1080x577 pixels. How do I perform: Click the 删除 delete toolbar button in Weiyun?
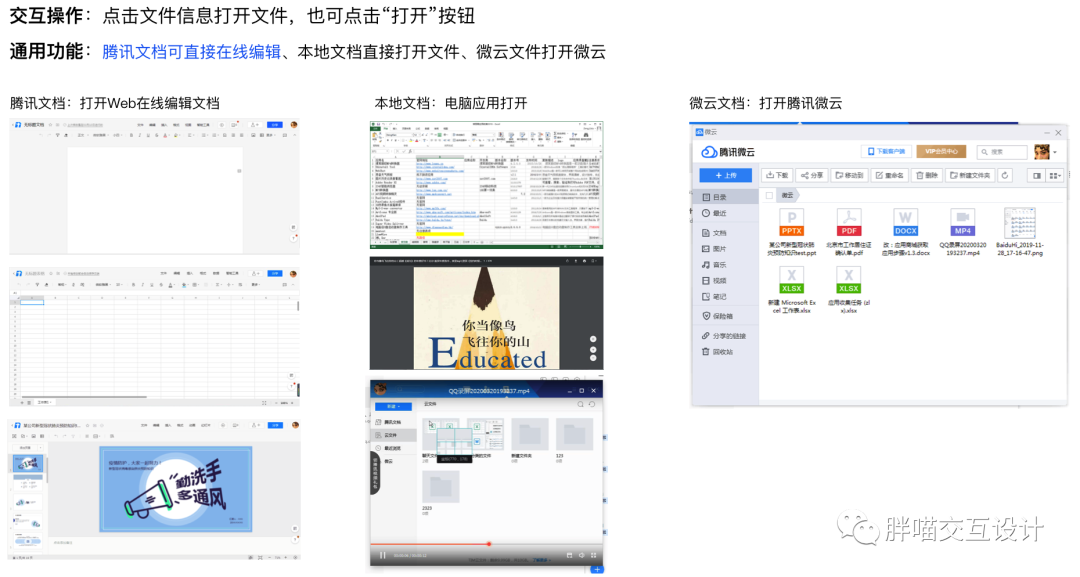(926, 176)
